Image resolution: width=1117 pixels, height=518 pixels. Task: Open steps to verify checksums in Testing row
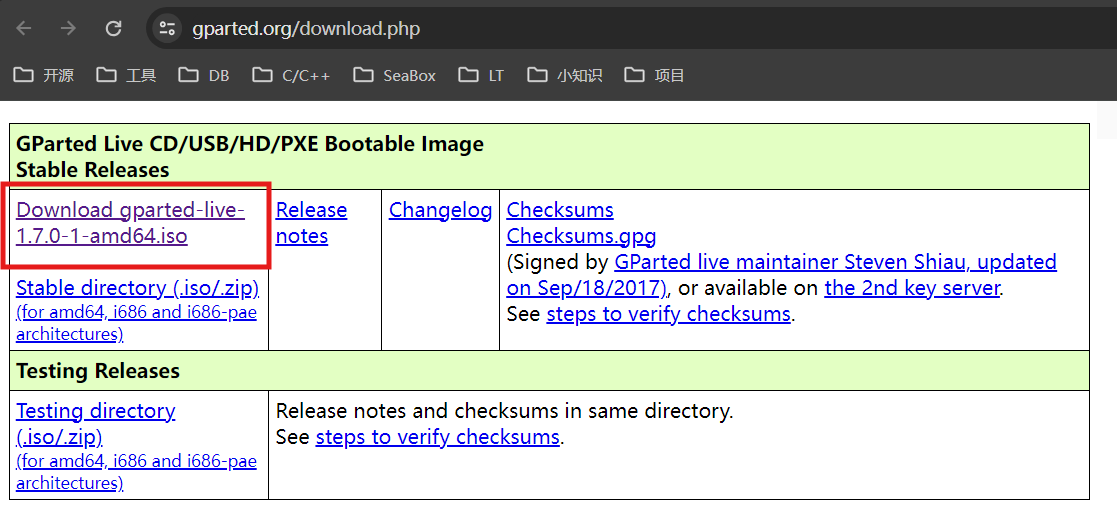pos(437,437)
